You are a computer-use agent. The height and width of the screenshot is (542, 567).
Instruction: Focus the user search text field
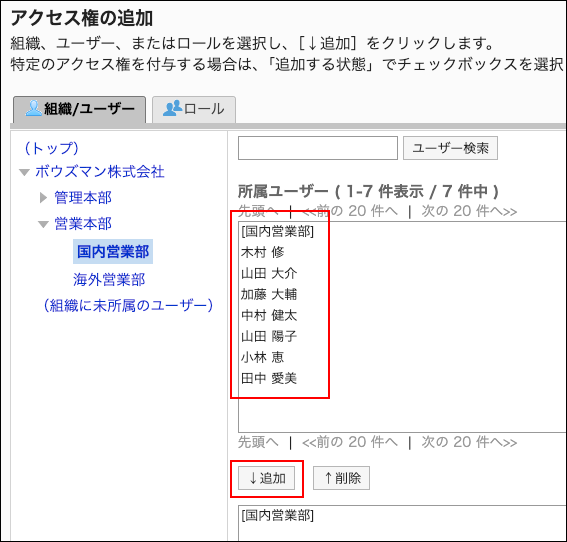(318, 148)
